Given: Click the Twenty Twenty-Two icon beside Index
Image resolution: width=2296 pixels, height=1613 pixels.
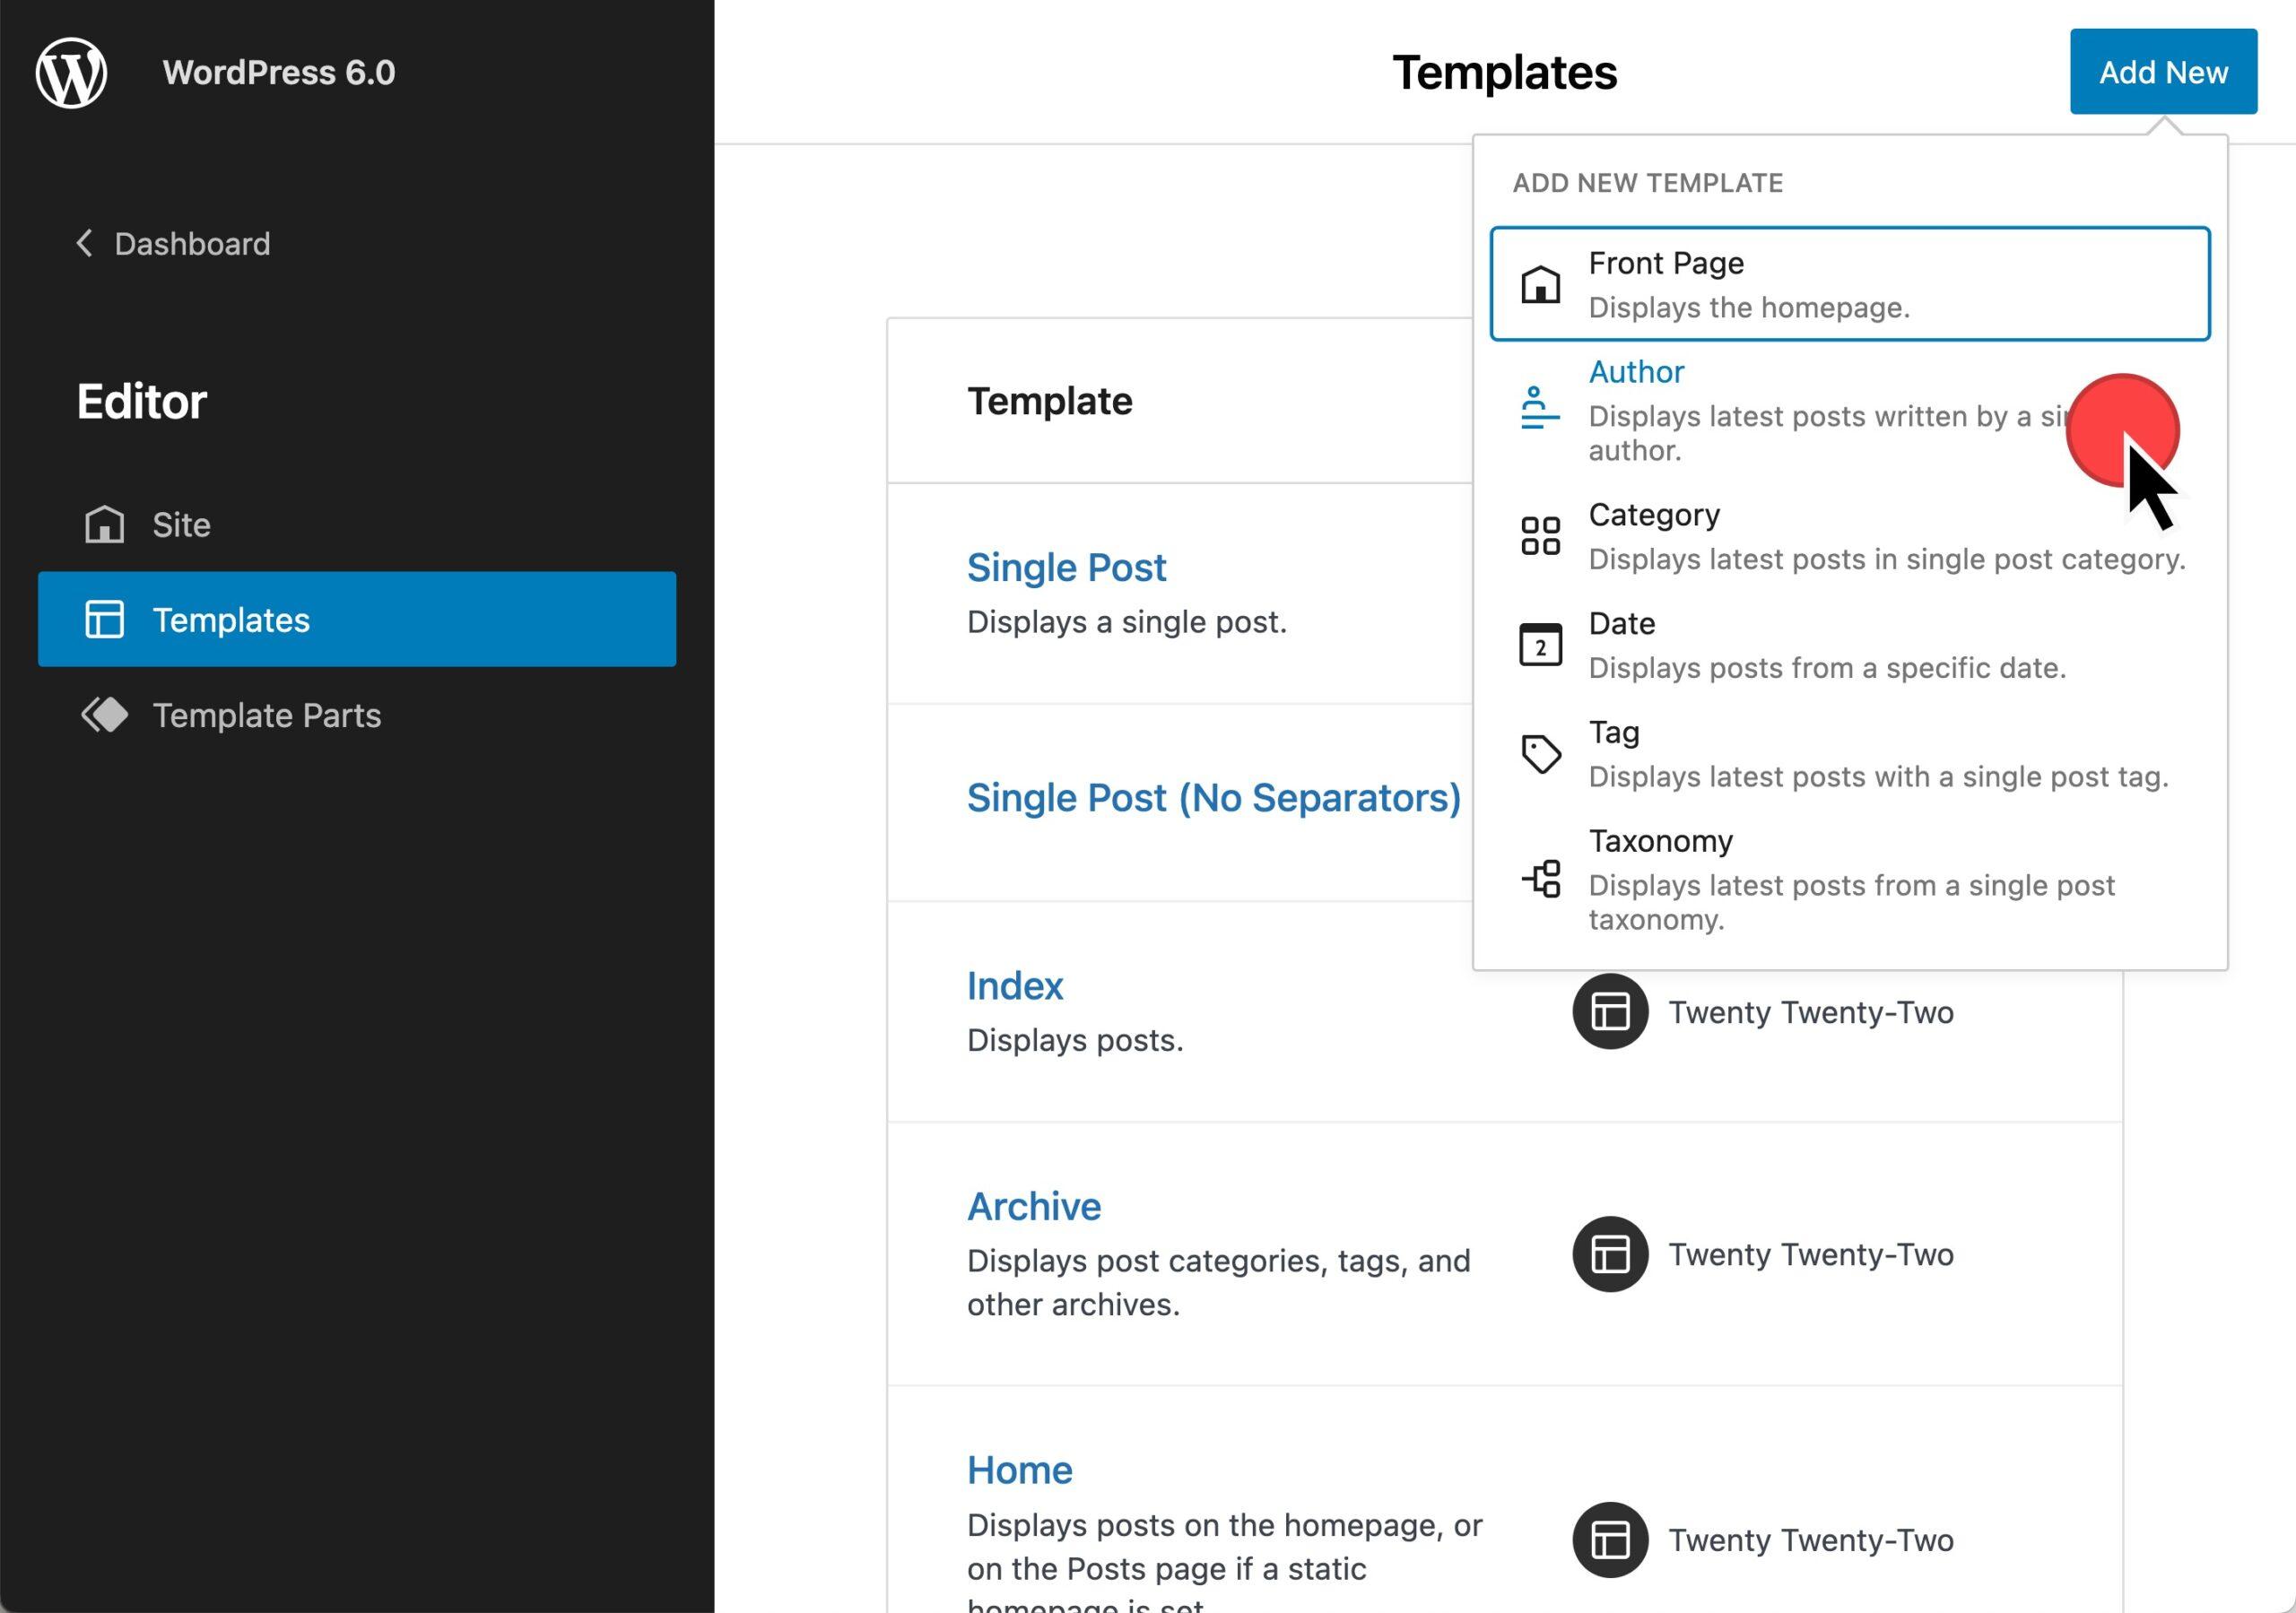Looking at the screenshot, I should coord(1609,1011).
